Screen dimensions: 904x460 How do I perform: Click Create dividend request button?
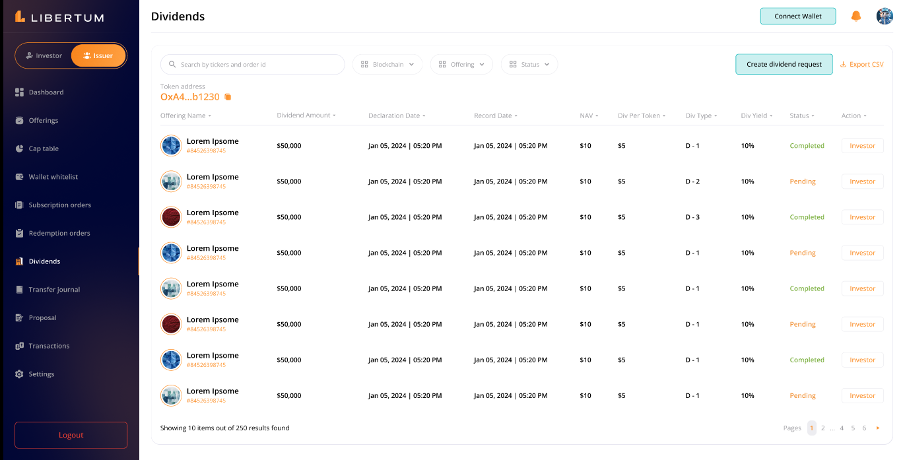783,64
